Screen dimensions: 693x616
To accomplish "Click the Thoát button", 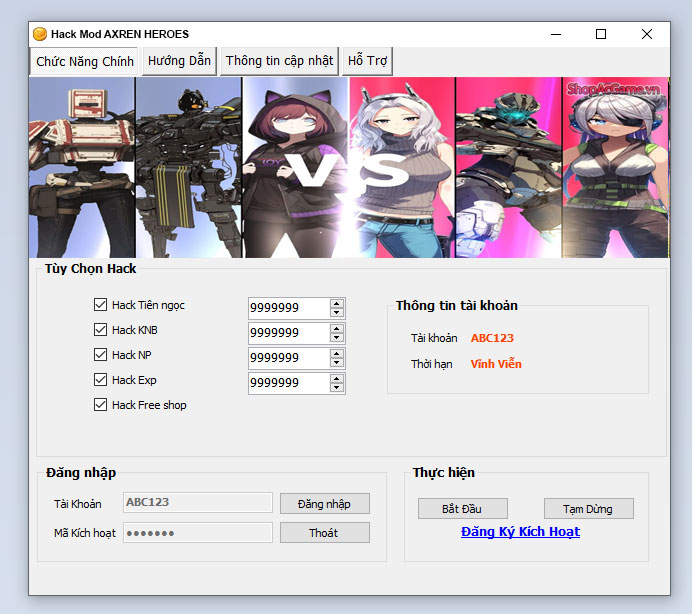I will [325, 533].
